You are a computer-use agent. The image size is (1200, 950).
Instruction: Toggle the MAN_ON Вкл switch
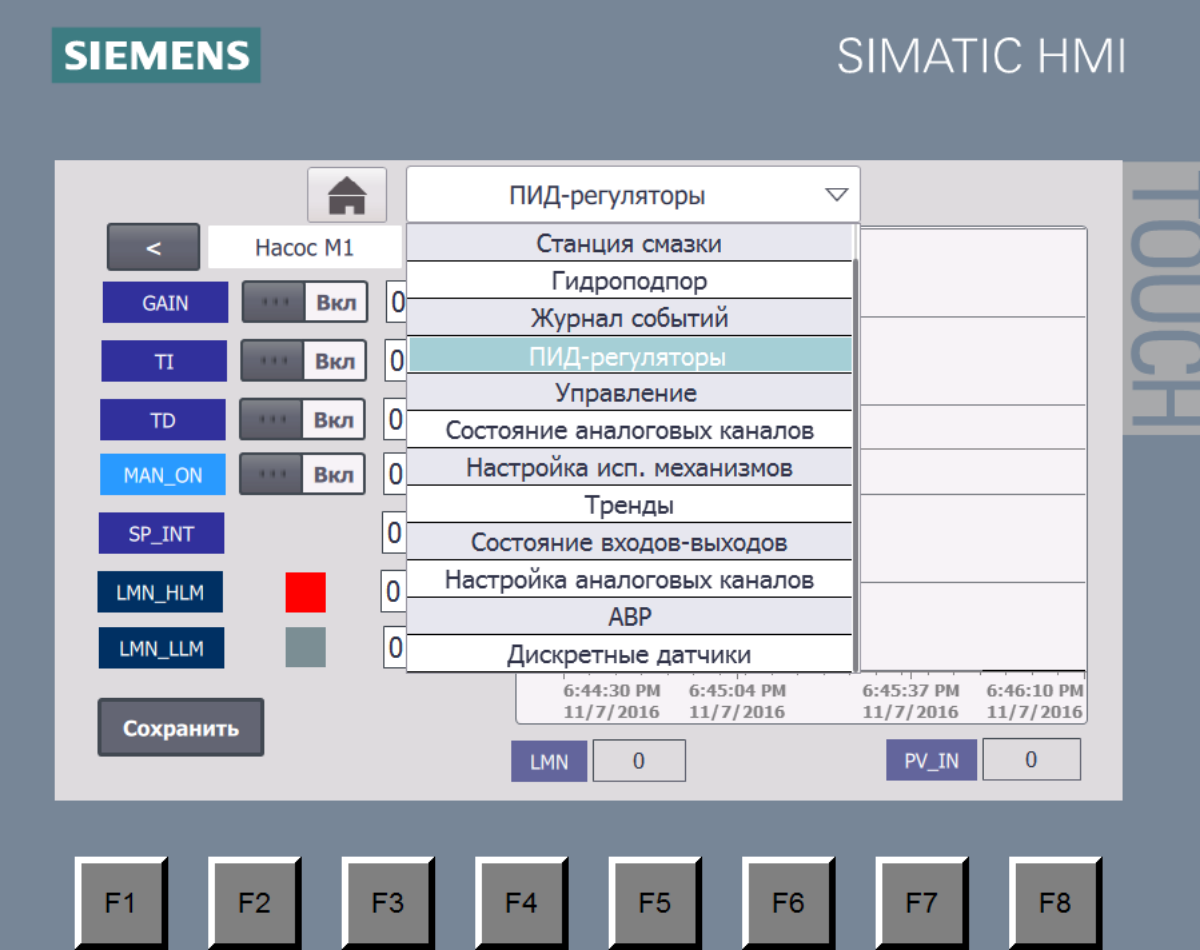(303, 474)
